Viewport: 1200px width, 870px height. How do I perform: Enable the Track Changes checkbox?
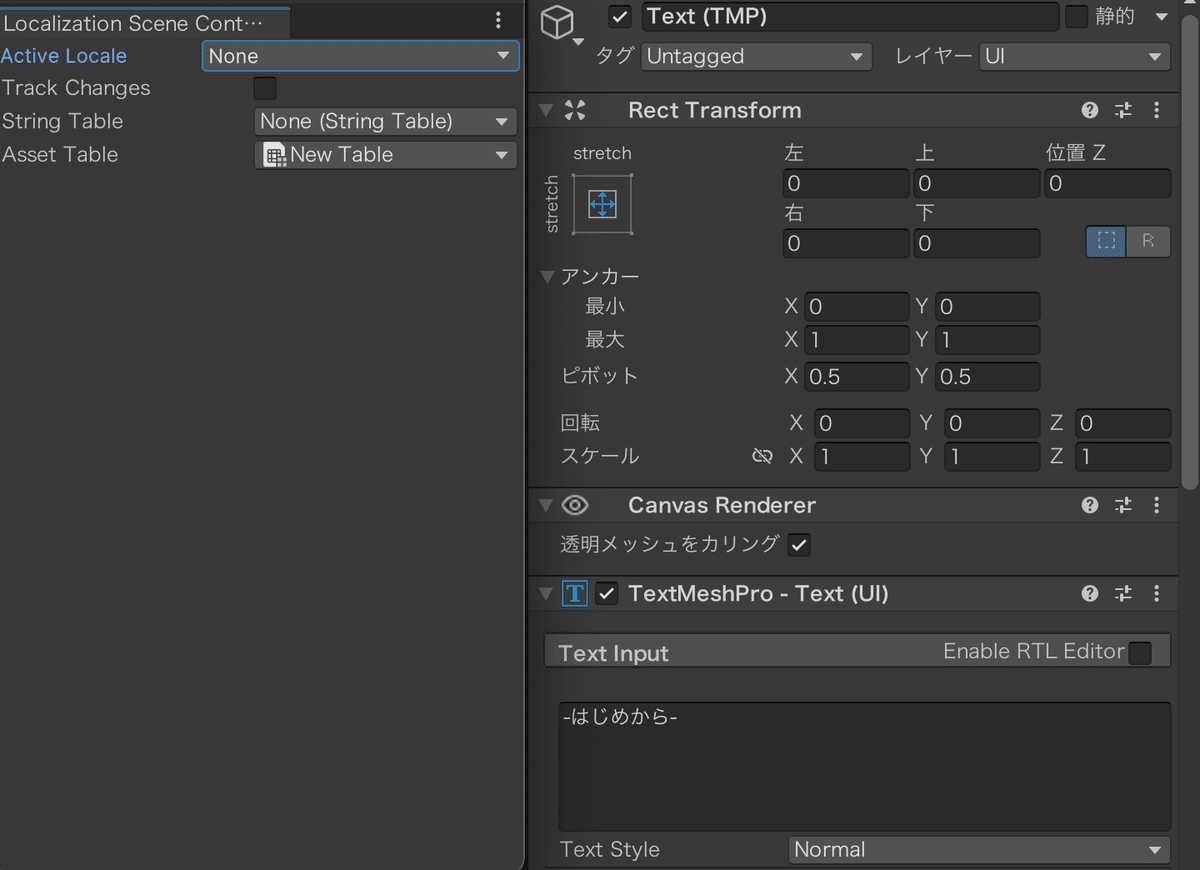(x=265, y=88)
